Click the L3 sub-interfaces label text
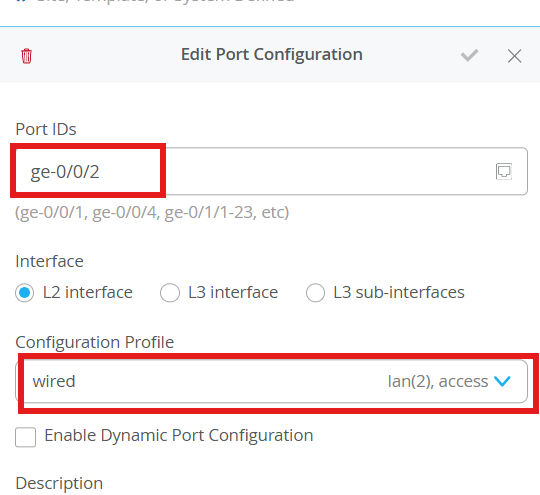Viewport: 540px width, 495px height. click(399, 292)
